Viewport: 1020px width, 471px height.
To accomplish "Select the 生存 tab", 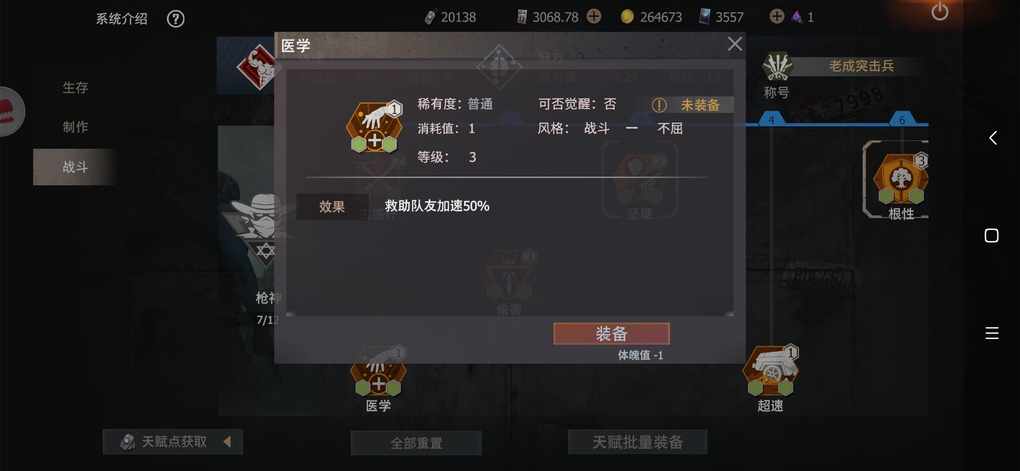I will coord(75,88).
